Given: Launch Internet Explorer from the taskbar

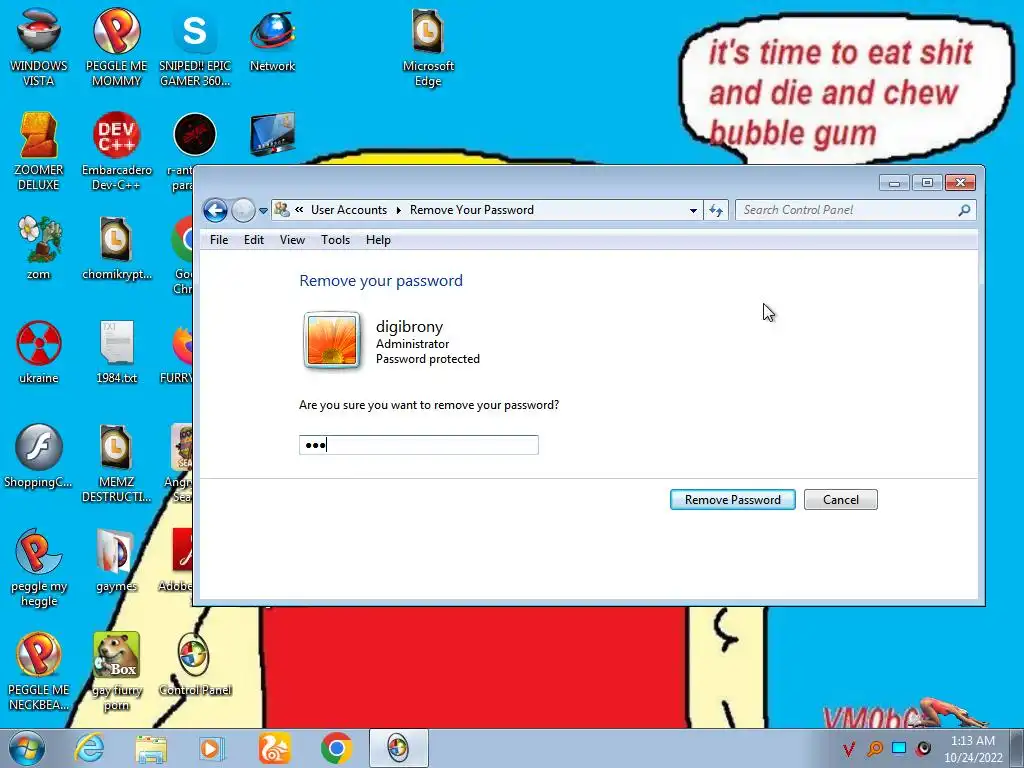Looking at the screenshot, I should click(x=89, y=748).
